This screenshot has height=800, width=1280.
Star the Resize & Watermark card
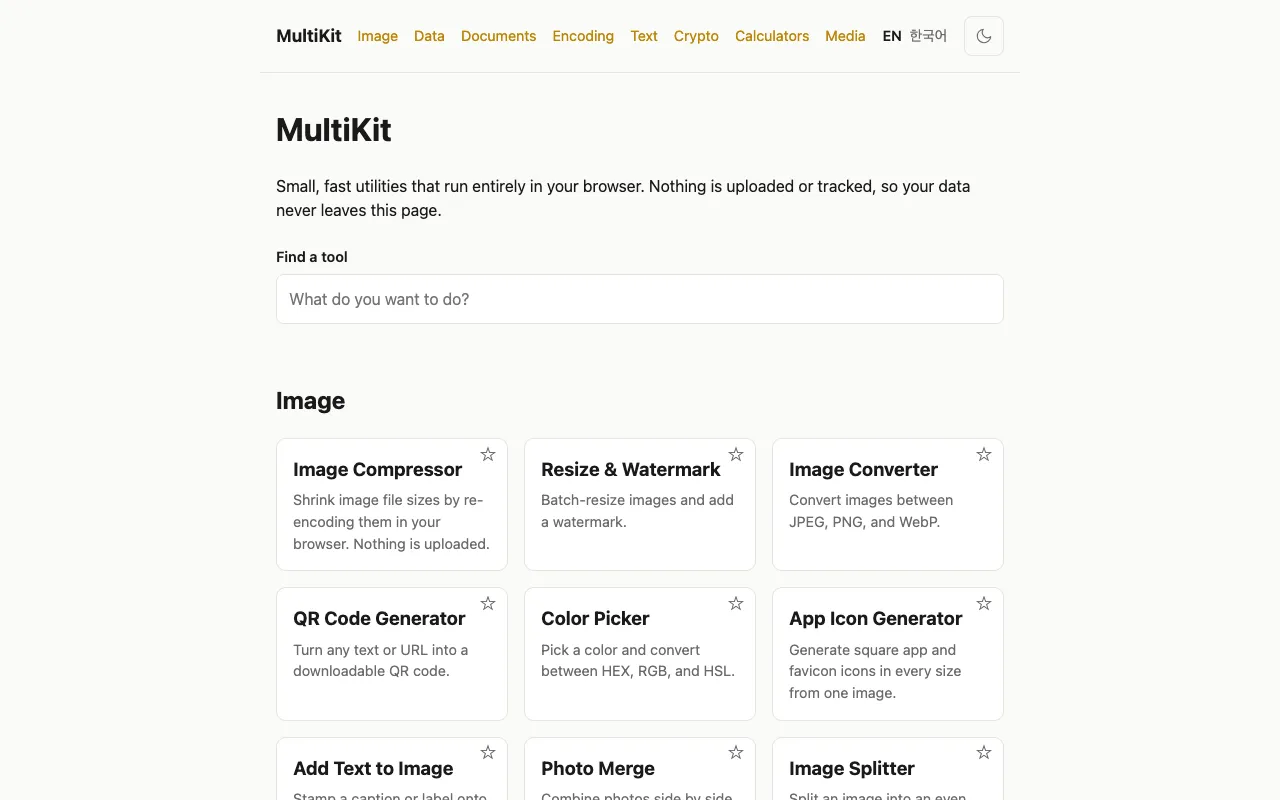tap(736, 454)
